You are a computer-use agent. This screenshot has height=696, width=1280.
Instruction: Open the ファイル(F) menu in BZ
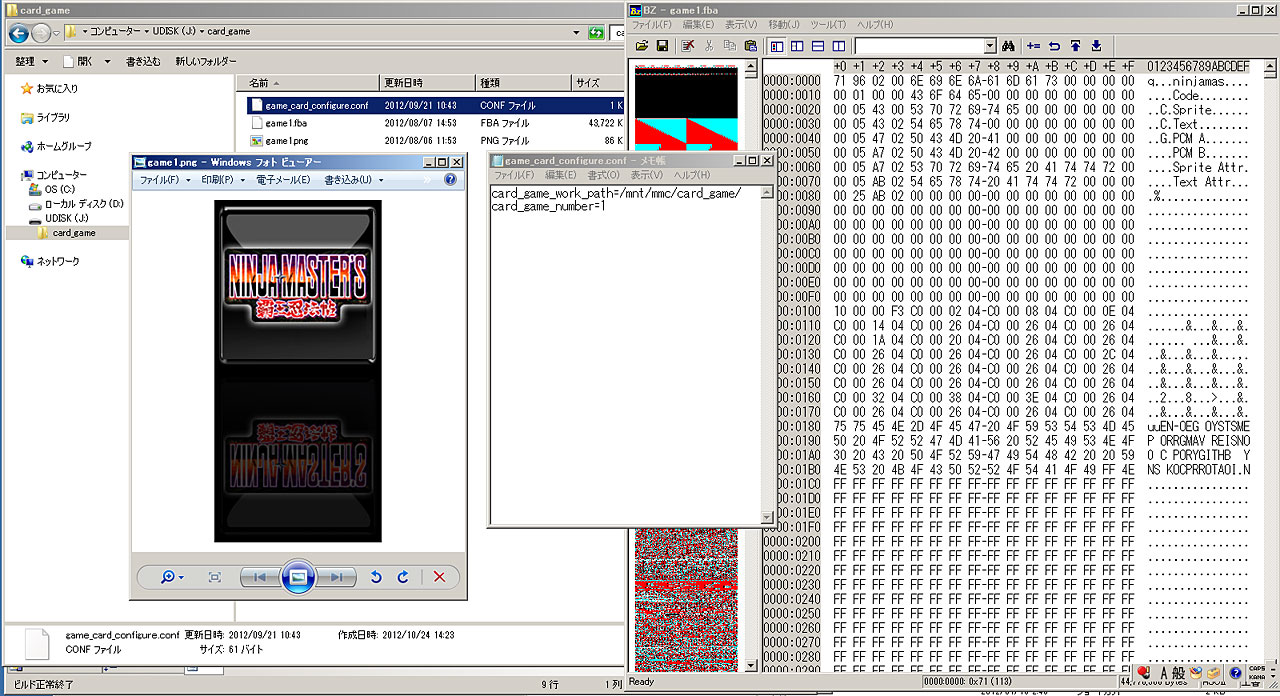pyautogui.click(x=651, y=24)
